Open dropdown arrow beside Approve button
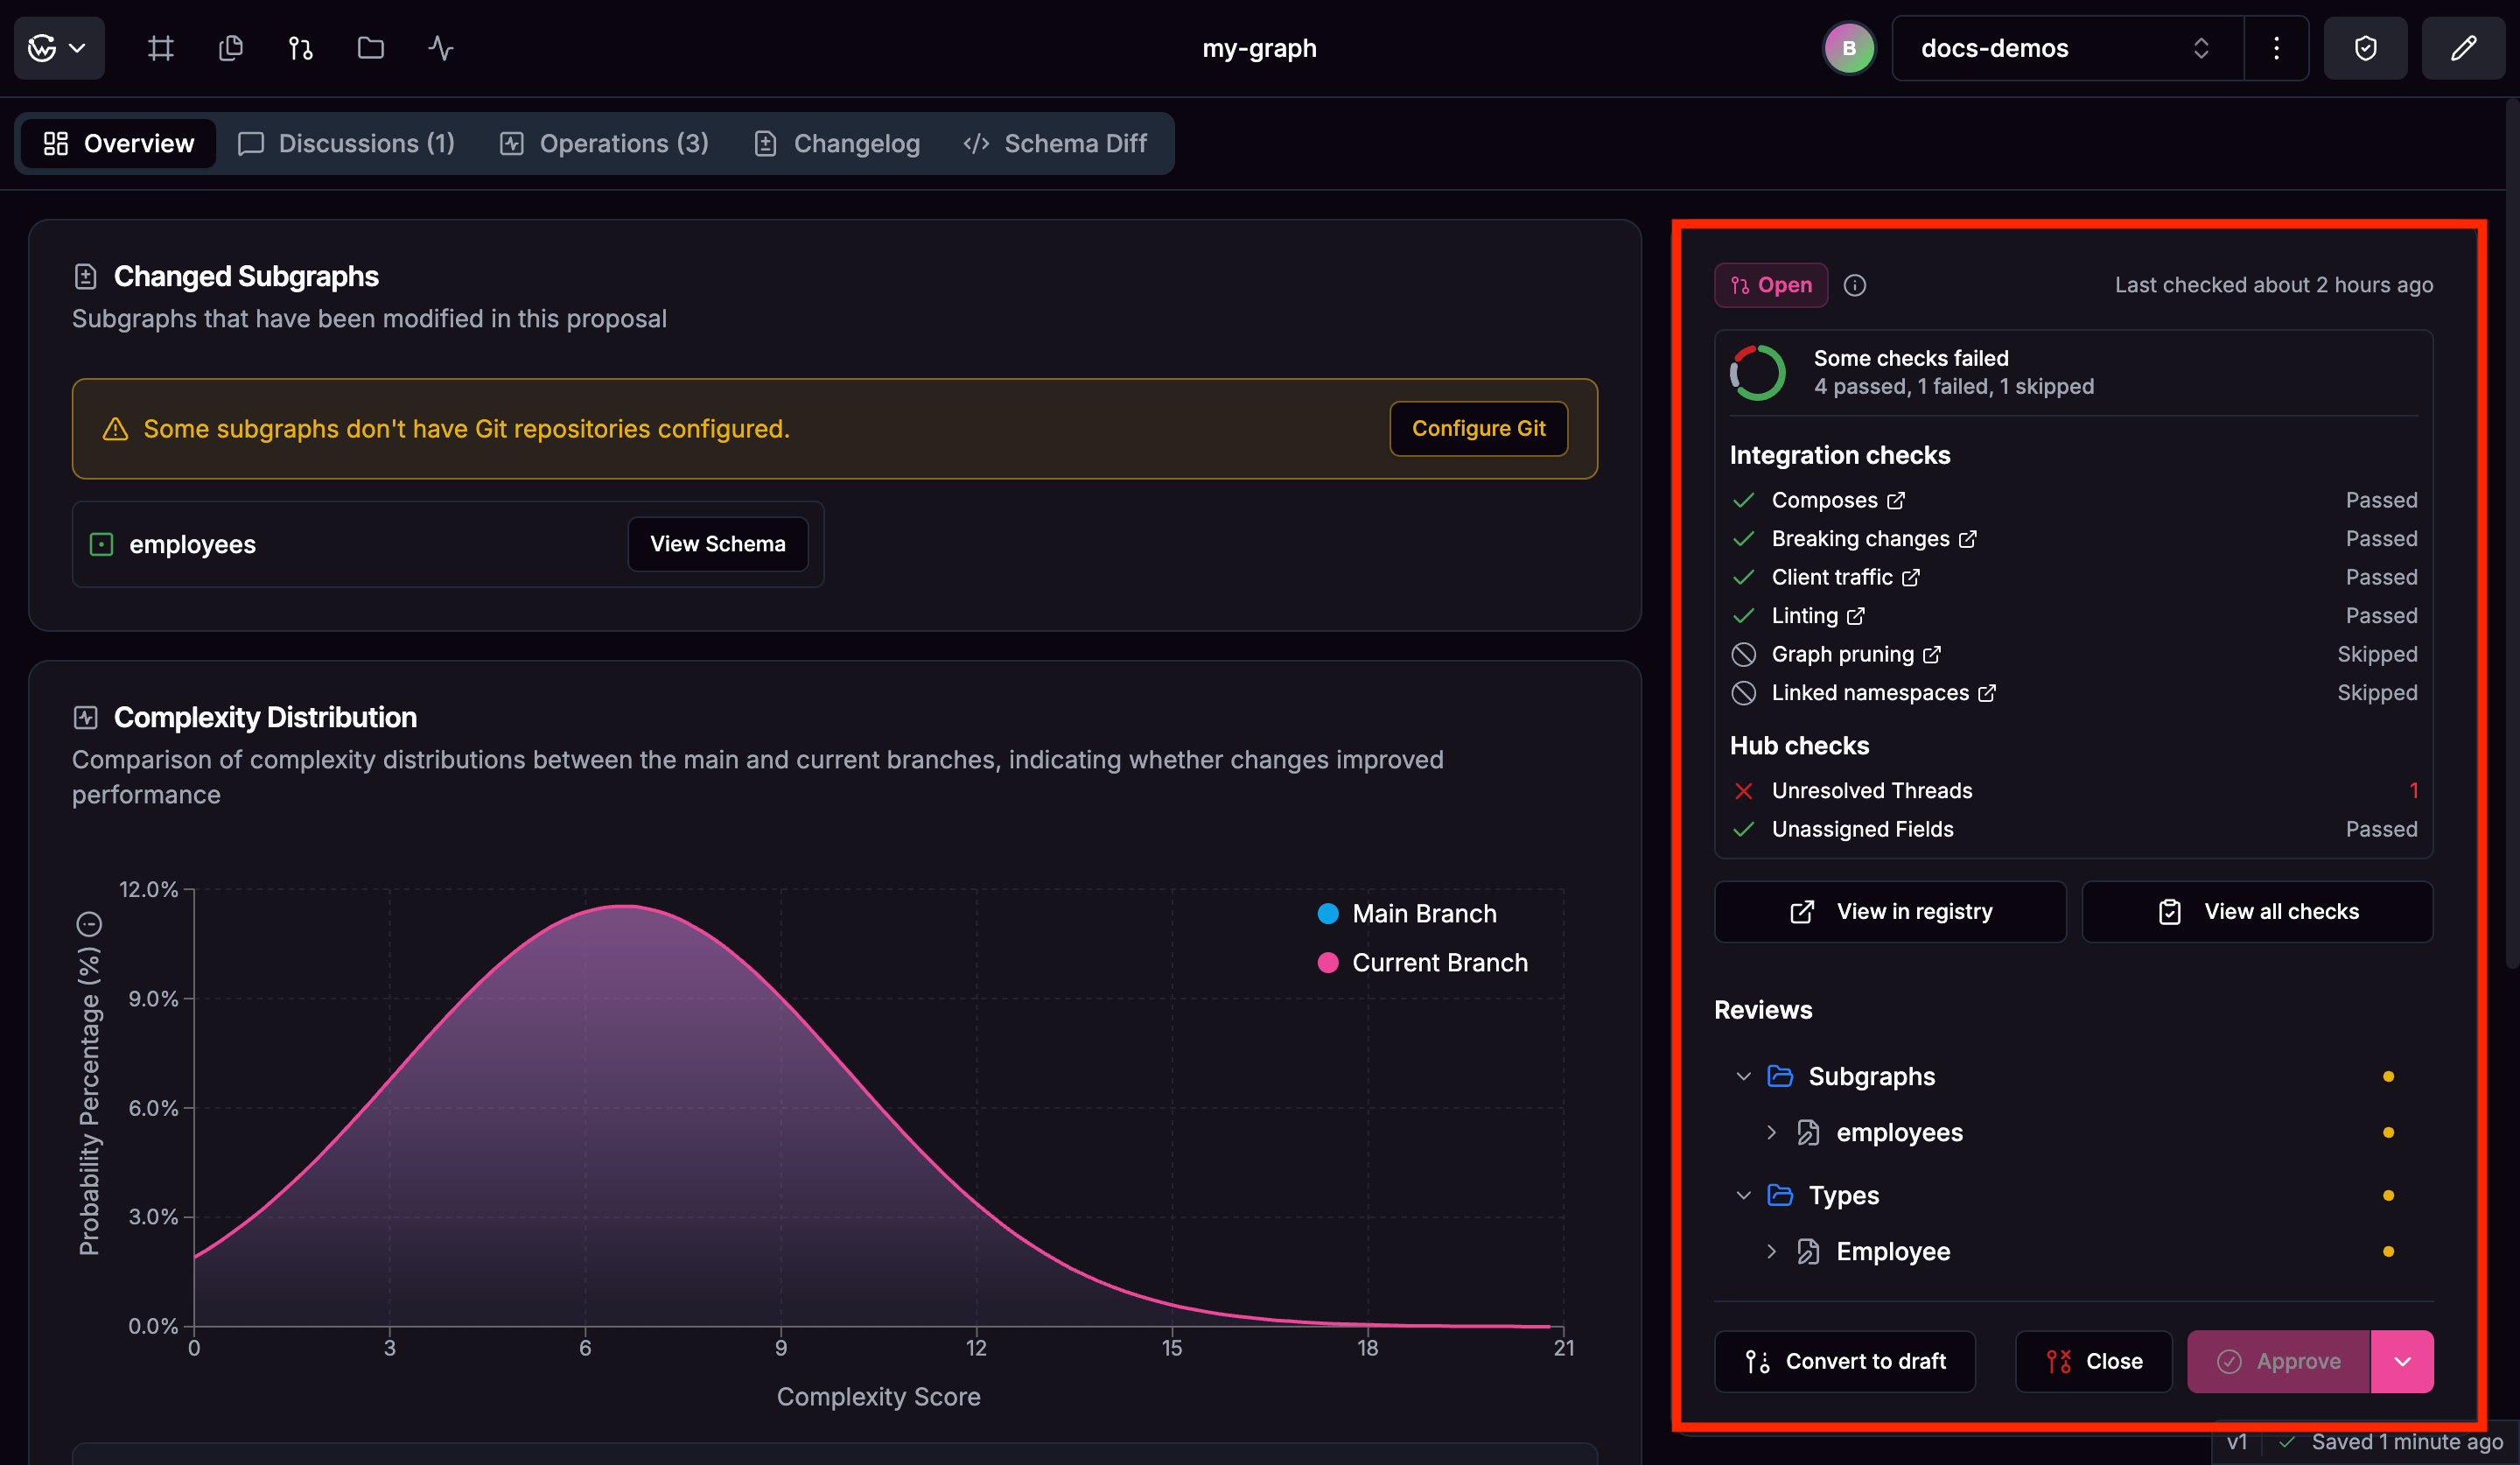The width and height of the screenshot is (2520, 1465). [x=2401, y=1361]
